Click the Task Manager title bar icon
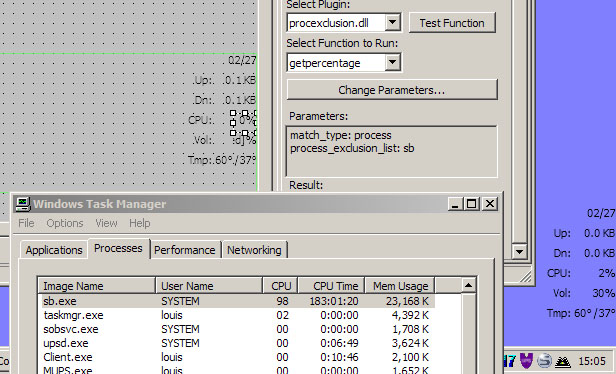This screenshot has height=374, width=616. tap(22, 204)
